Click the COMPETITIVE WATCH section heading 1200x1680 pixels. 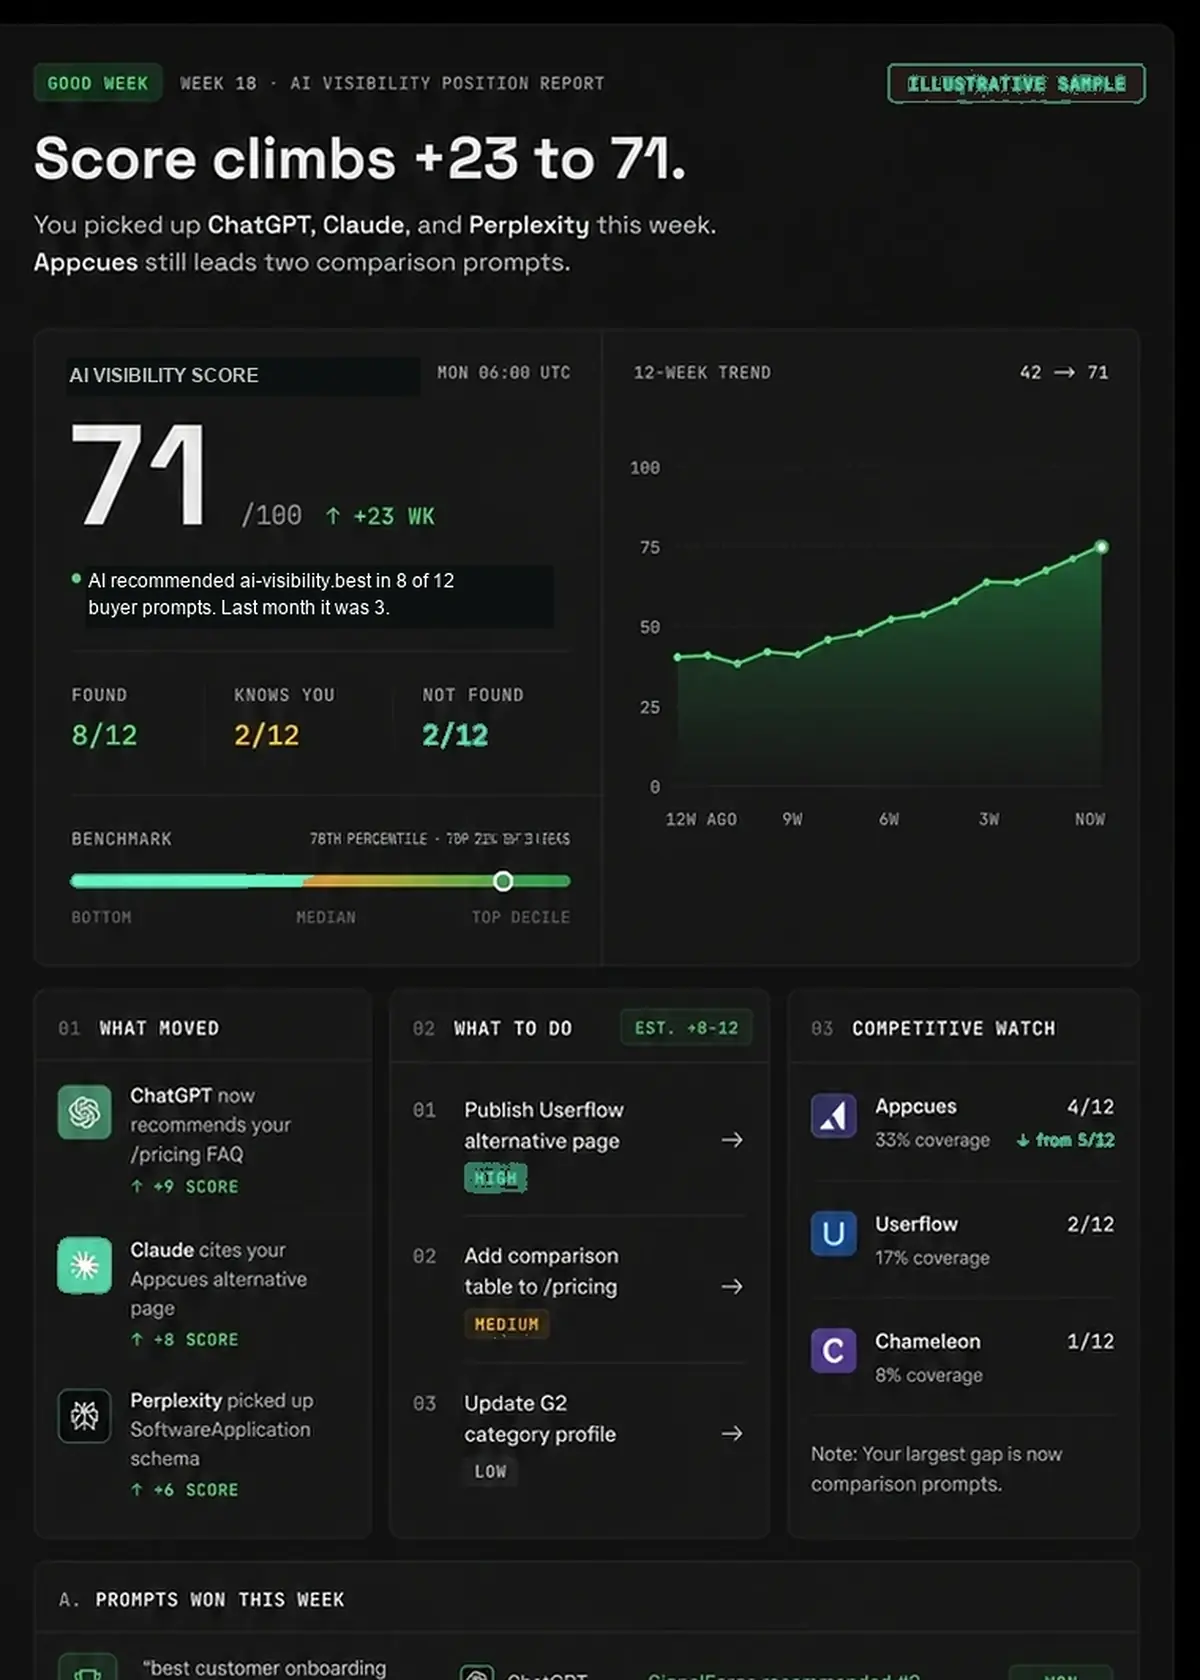(x=954, y=1028)
